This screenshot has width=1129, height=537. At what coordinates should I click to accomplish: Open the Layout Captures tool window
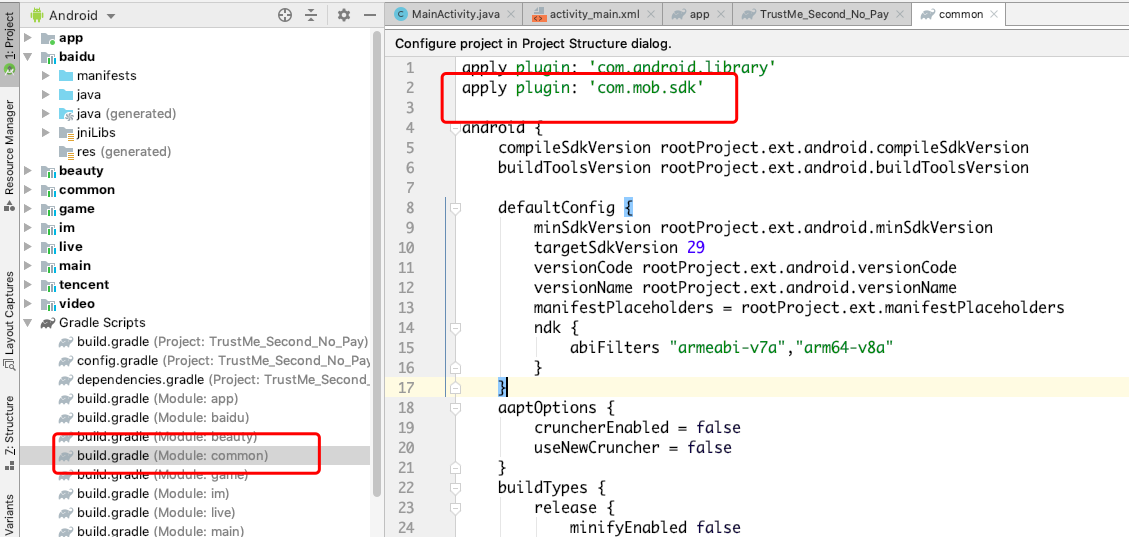click(x=9, y=320)
